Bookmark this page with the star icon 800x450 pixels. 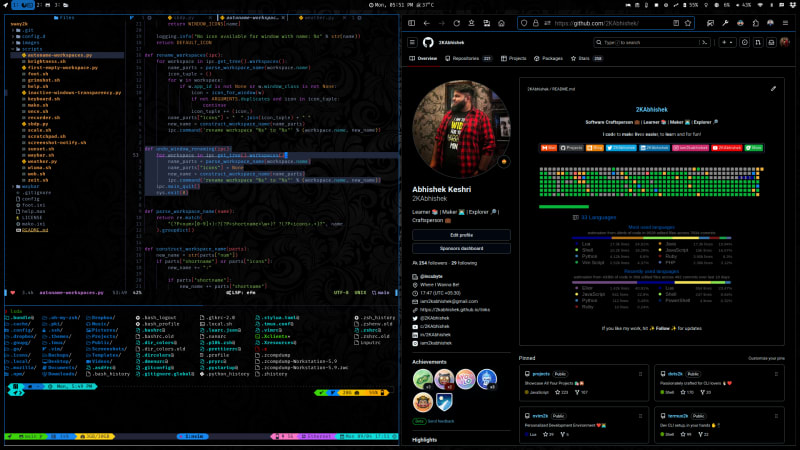(688, 23)
